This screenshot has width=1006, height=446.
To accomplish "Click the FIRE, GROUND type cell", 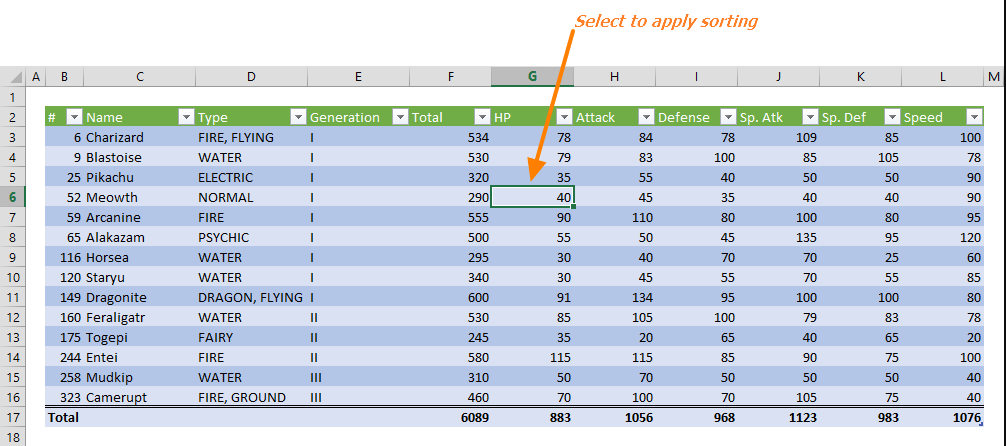I will point(252,397).
